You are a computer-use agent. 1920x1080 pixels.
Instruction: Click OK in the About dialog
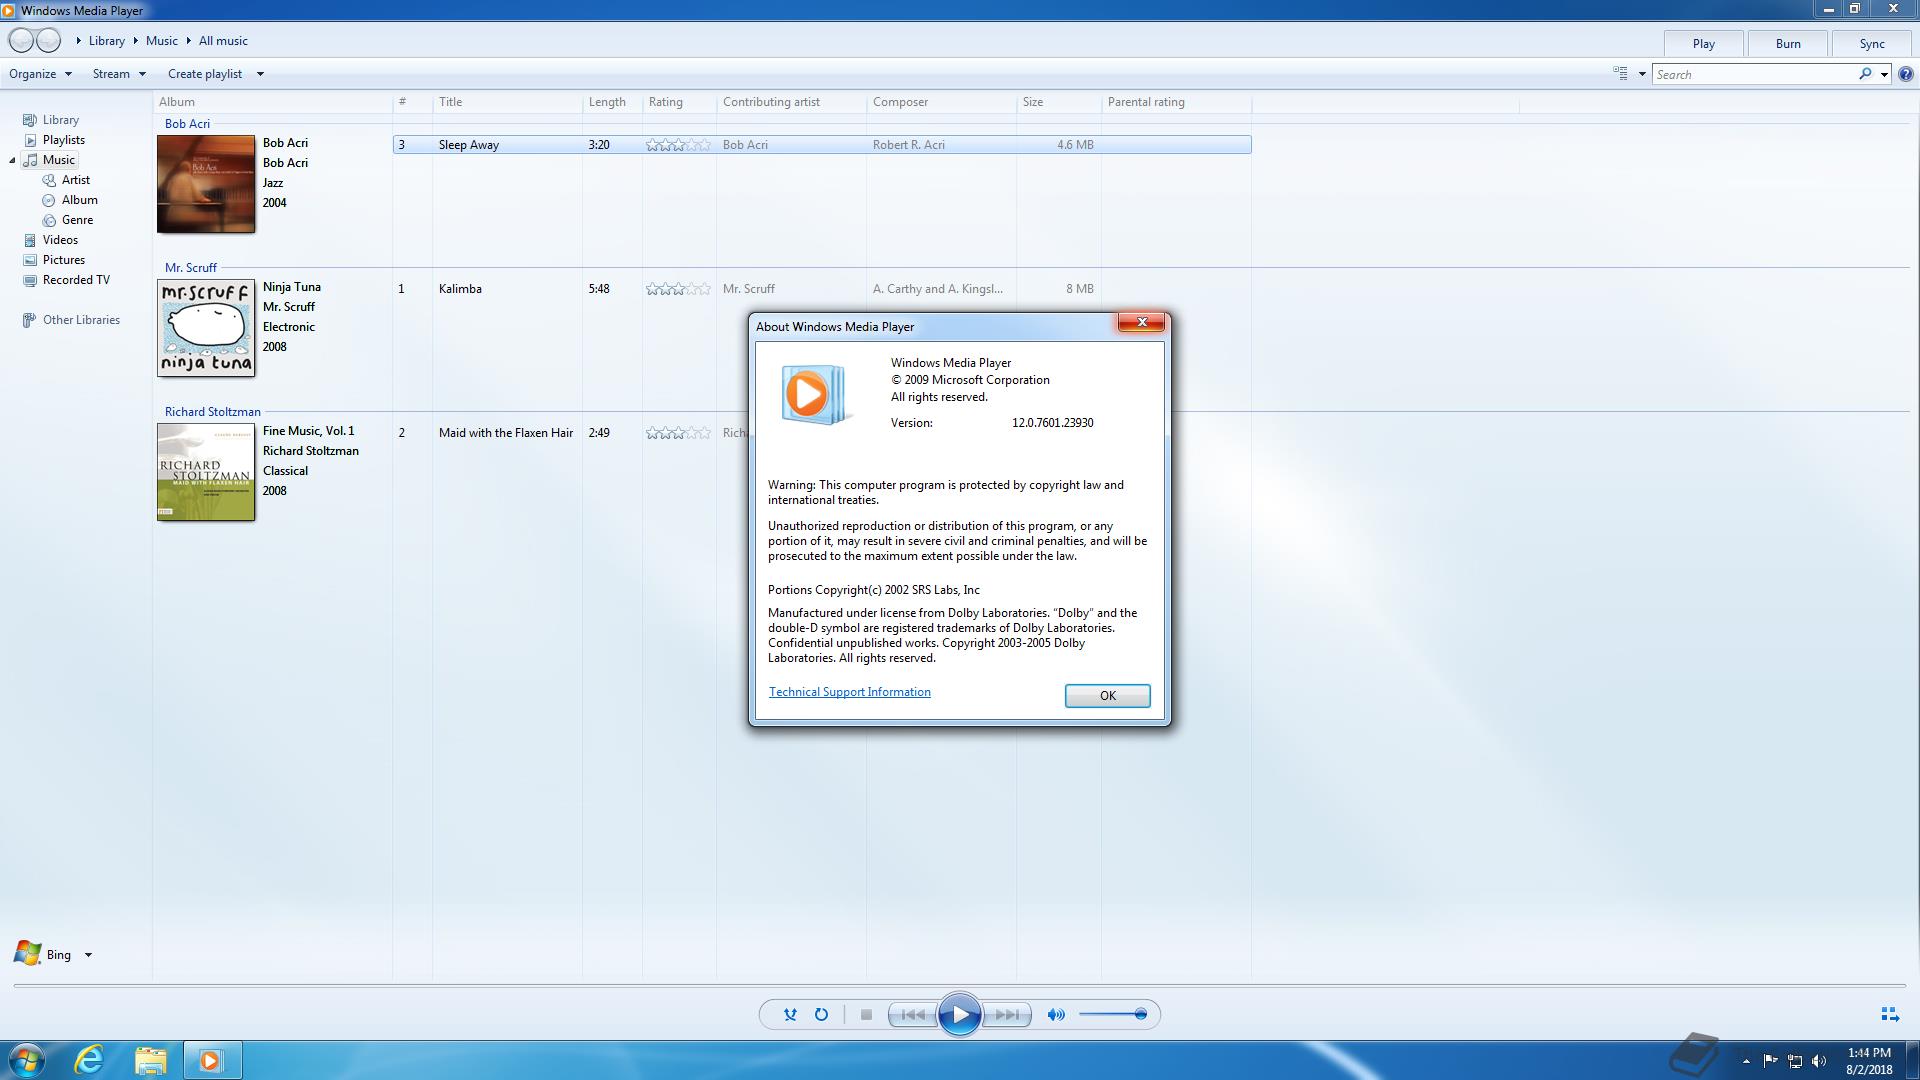click(1107, 696)
